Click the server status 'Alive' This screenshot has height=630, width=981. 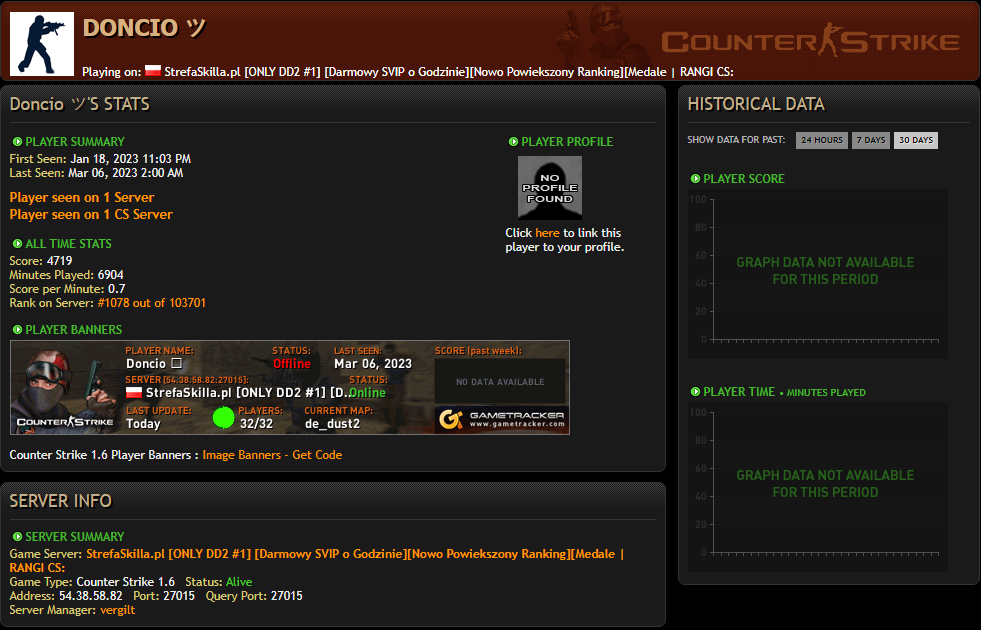pyautogui.click(x=239, y=582)
